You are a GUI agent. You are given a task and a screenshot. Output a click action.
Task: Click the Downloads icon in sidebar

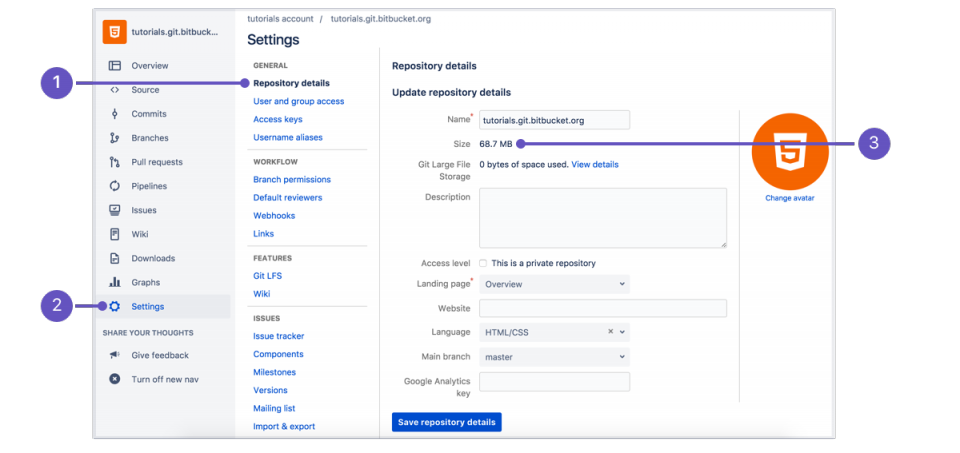coord(115,258)
